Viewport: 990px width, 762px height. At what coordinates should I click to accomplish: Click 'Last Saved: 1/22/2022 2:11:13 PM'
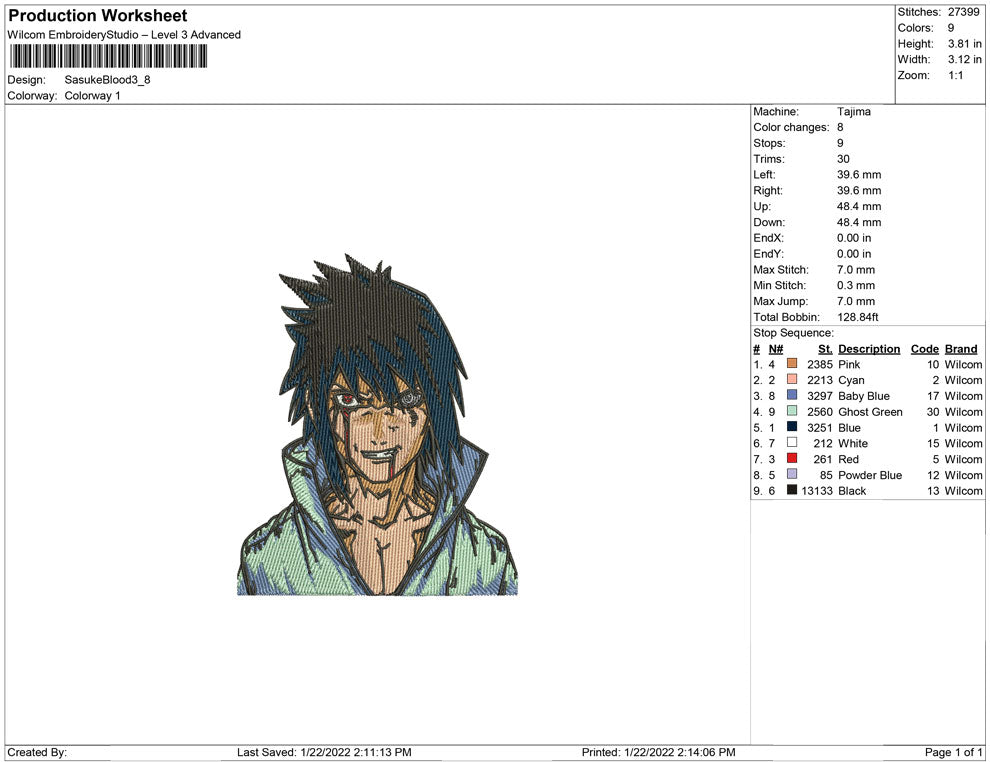pos(324,752)
